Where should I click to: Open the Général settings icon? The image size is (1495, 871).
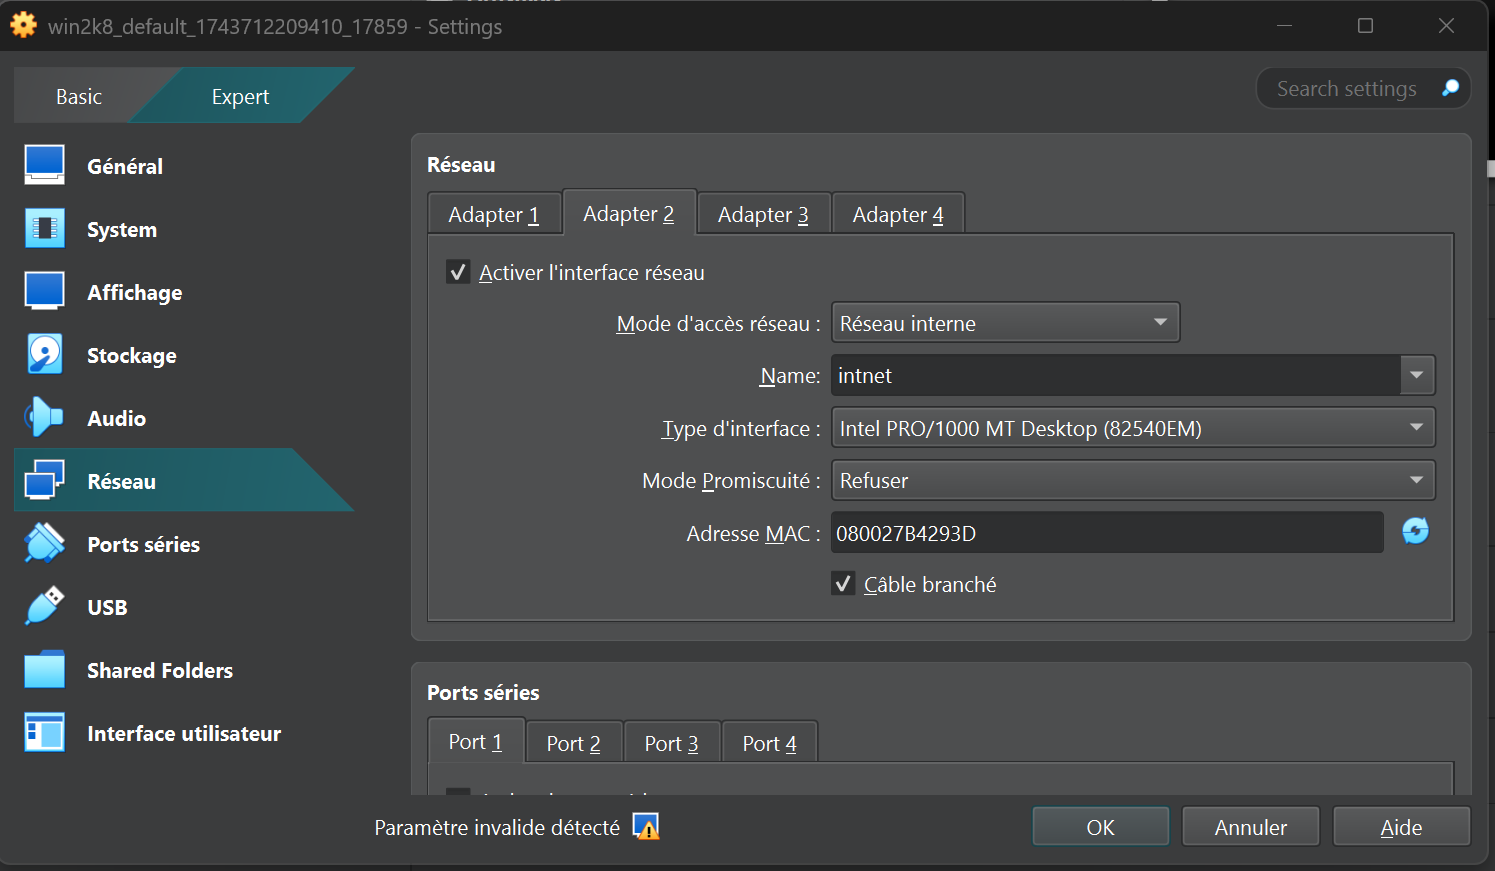pos(45,165)
